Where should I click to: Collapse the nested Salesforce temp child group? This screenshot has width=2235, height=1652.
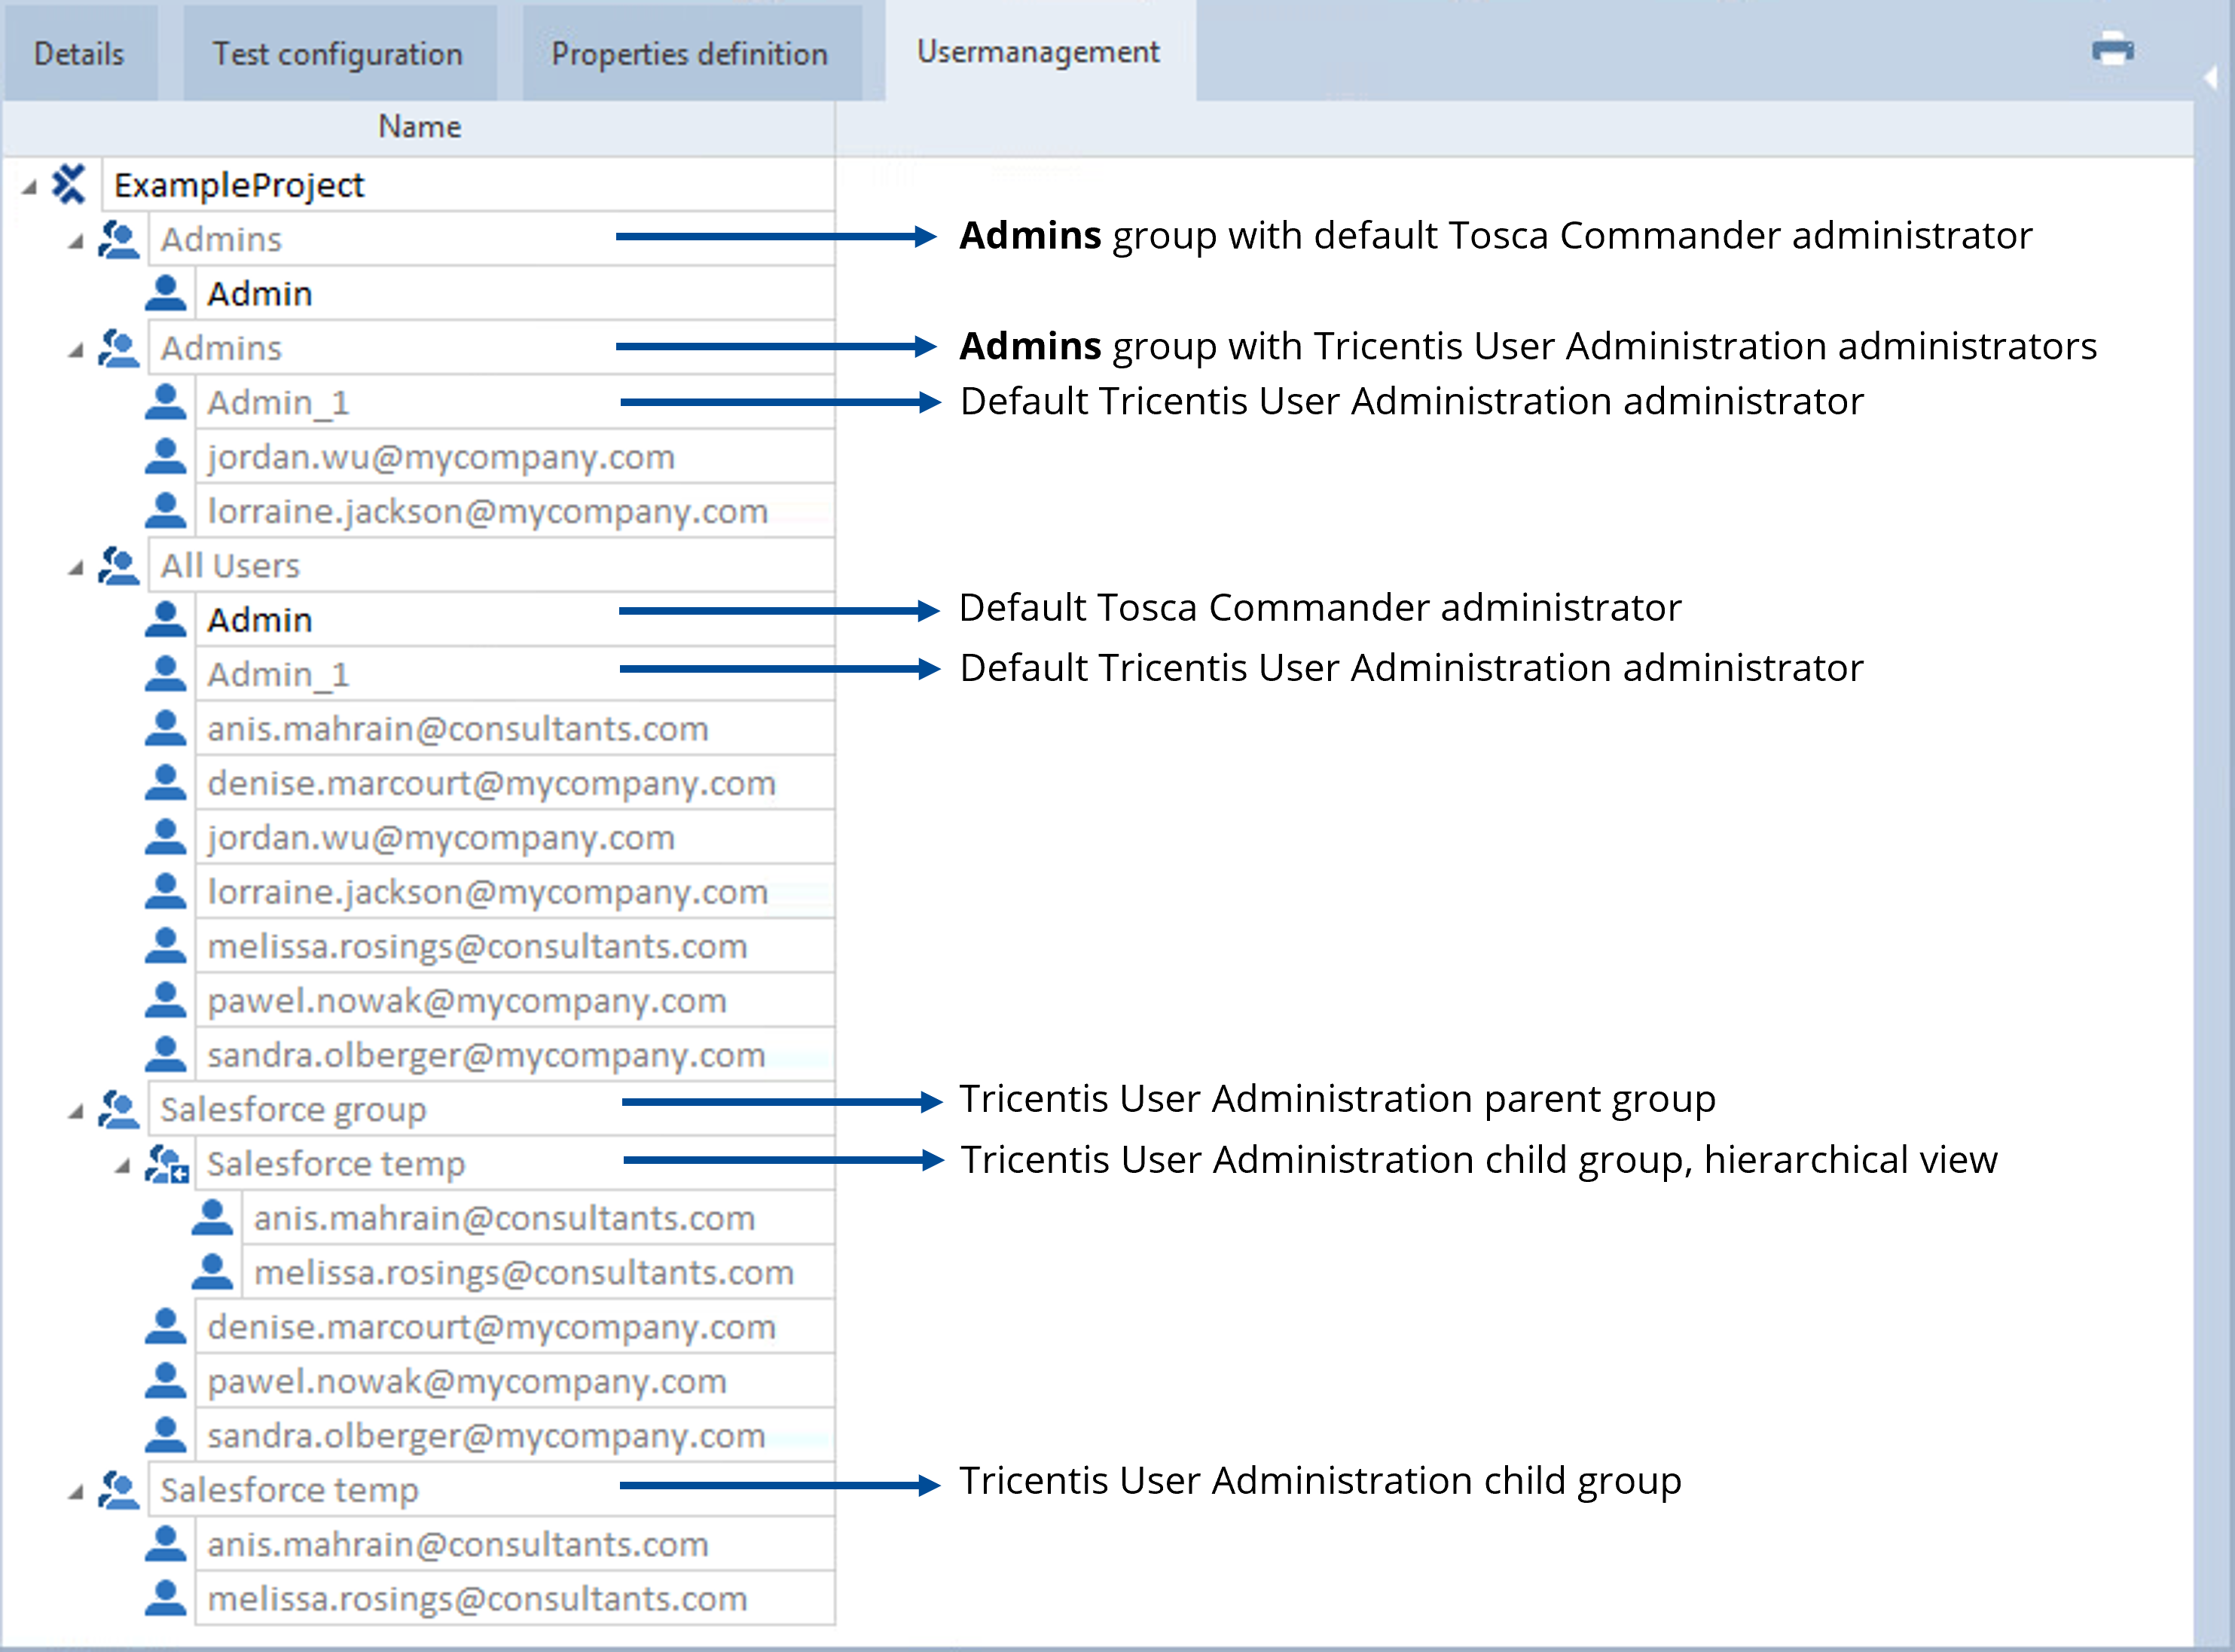122,1166
